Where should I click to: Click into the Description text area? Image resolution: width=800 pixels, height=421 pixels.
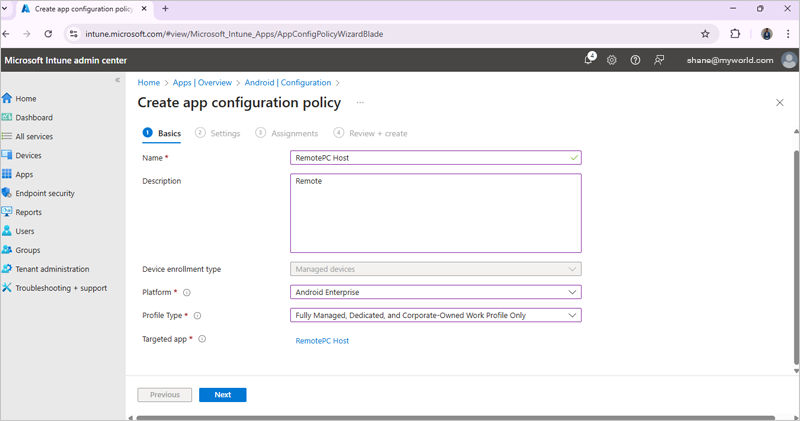[435, 213]
